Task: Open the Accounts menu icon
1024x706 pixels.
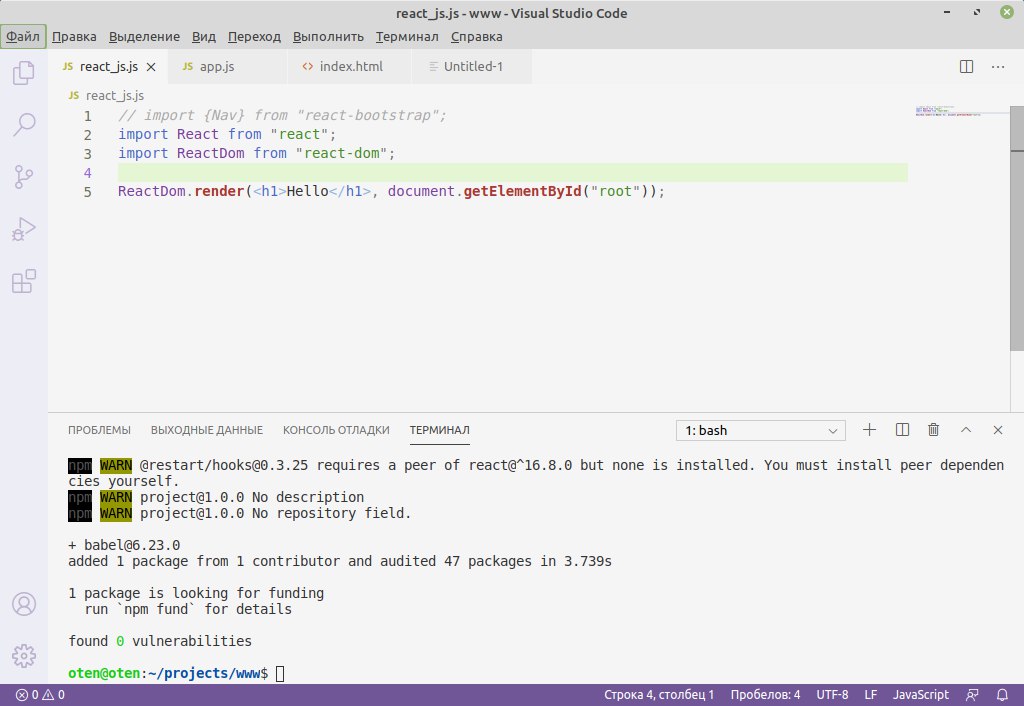Action: click(x=24, y=604)
